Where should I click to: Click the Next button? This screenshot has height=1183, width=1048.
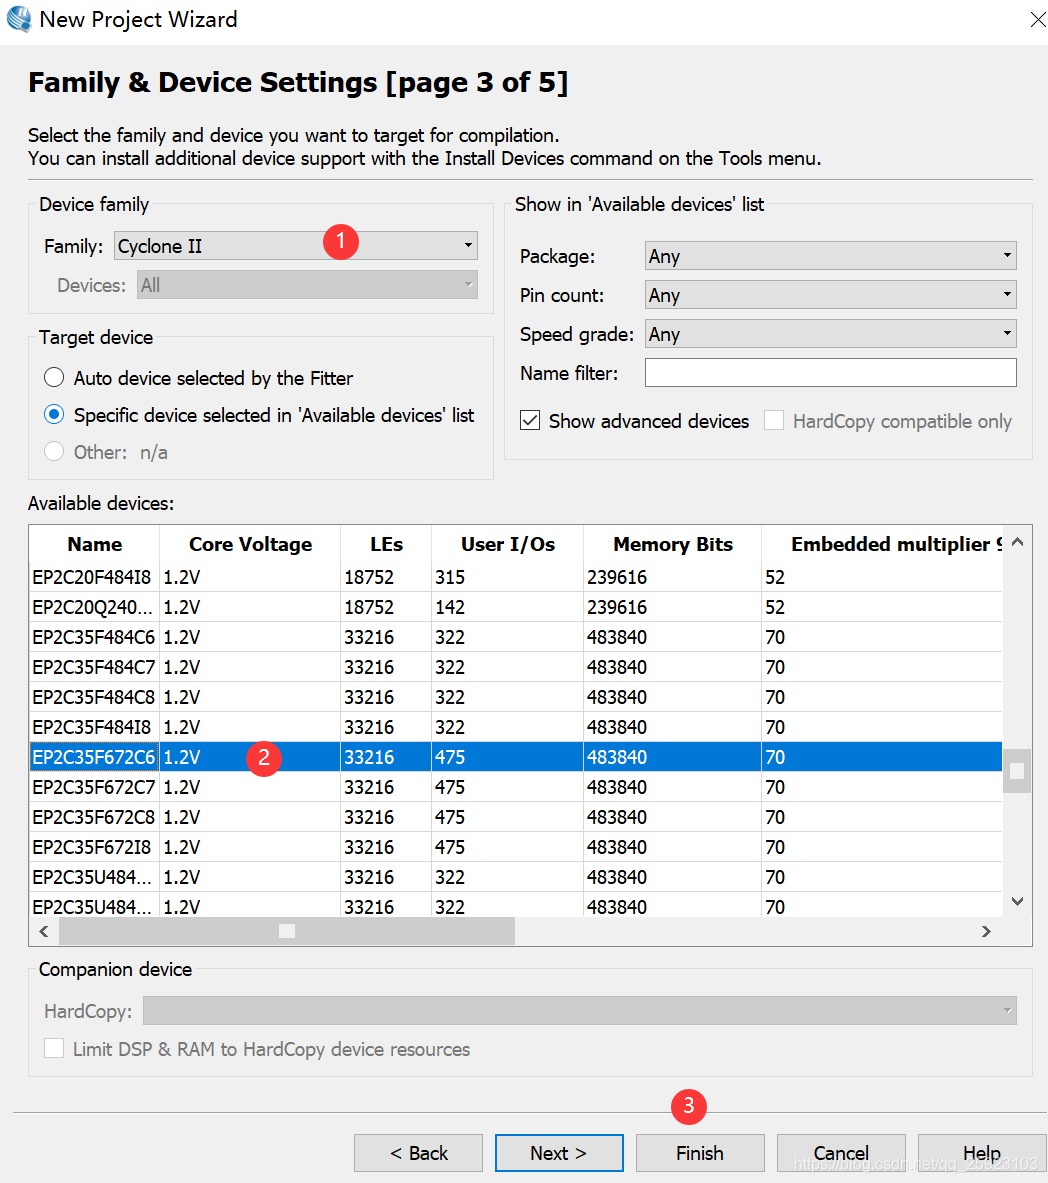coord(559,1153)
